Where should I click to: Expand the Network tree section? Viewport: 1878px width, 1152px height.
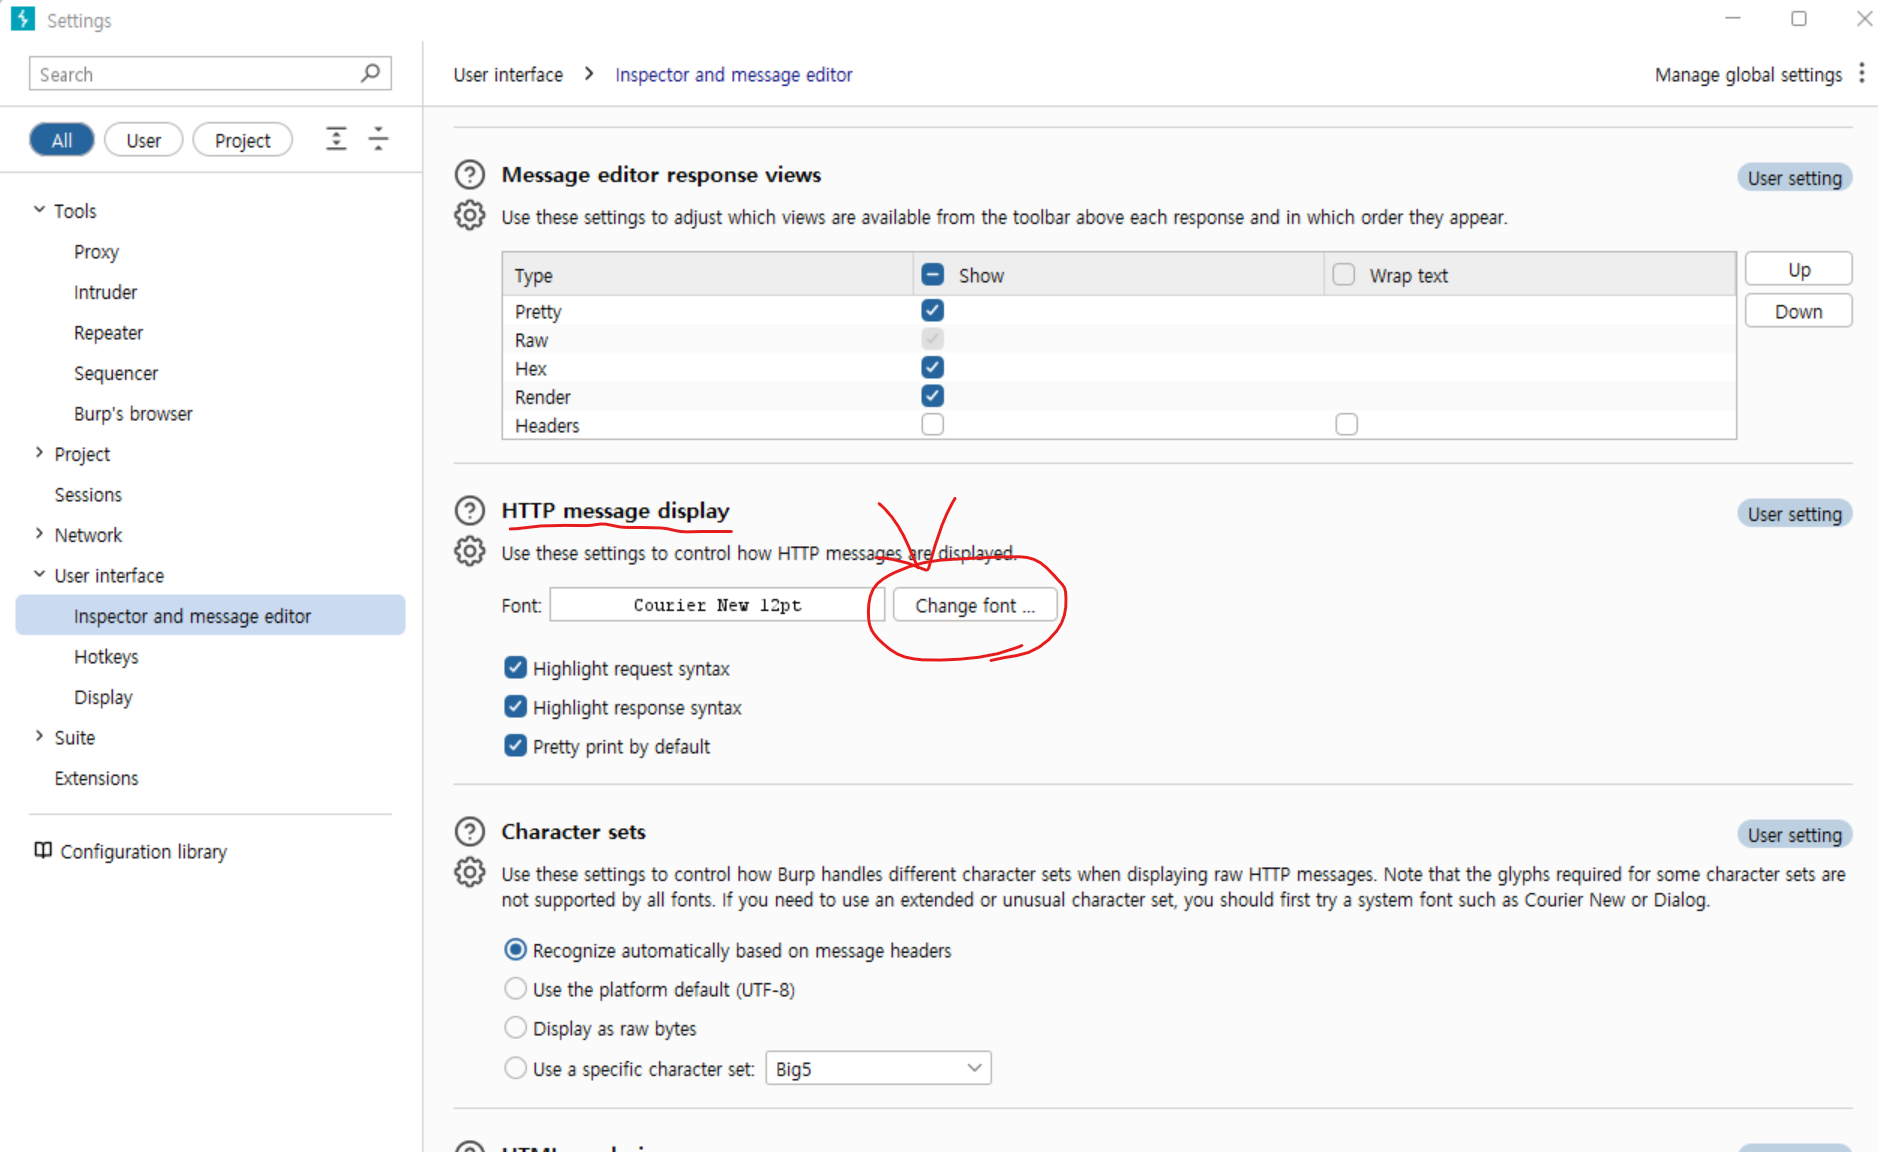click(x=39, y=534)
